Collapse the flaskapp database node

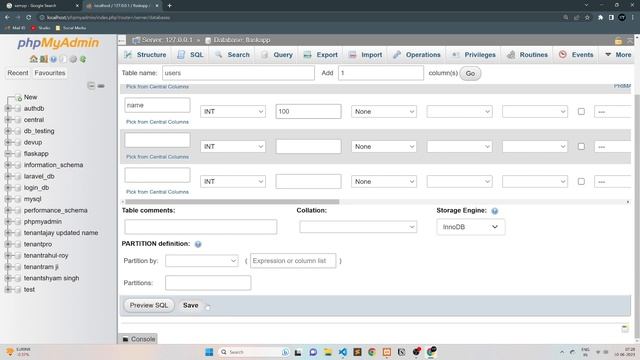[x=8, y=154]
